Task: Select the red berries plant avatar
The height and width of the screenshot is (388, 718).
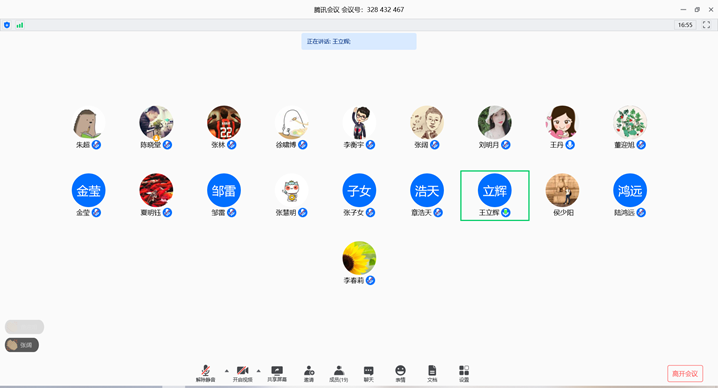Action: point(630,122)
